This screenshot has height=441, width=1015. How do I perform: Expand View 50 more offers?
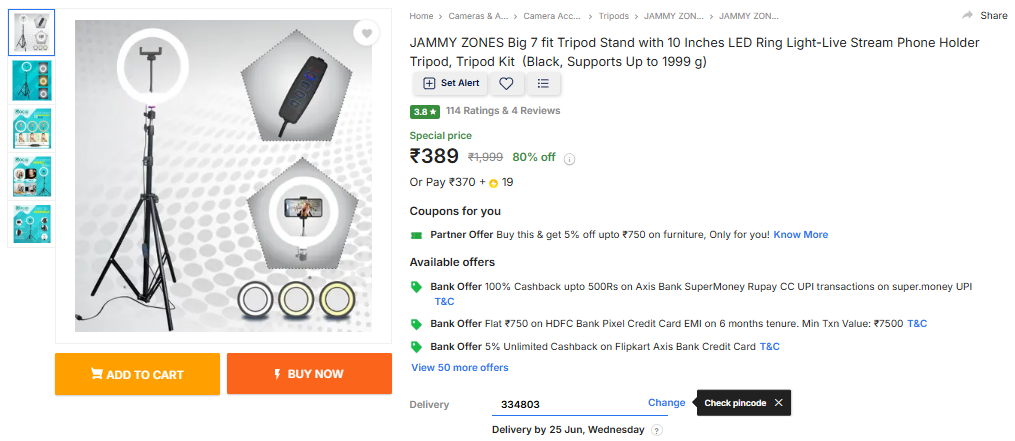460,367
